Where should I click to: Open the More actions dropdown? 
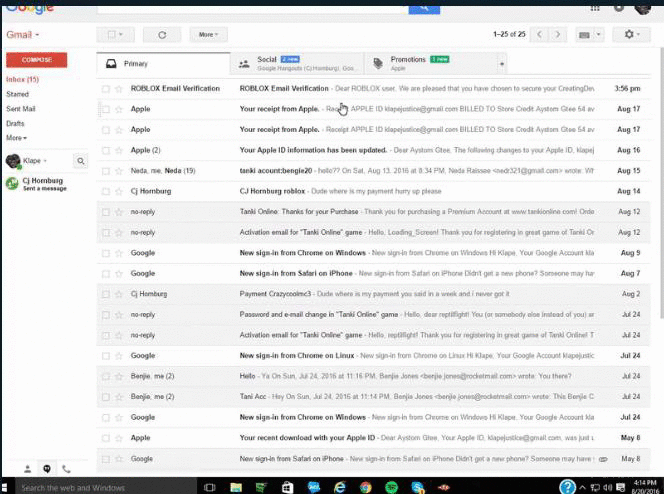[208, 35]
